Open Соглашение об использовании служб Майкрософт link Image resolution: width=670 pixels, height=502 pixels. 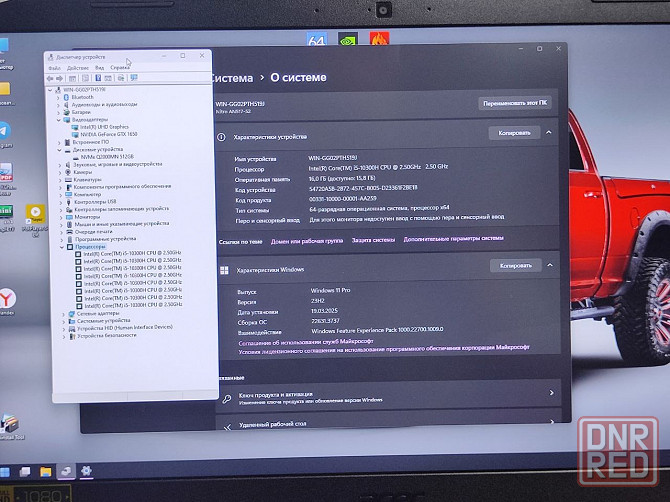coord(306,342)
